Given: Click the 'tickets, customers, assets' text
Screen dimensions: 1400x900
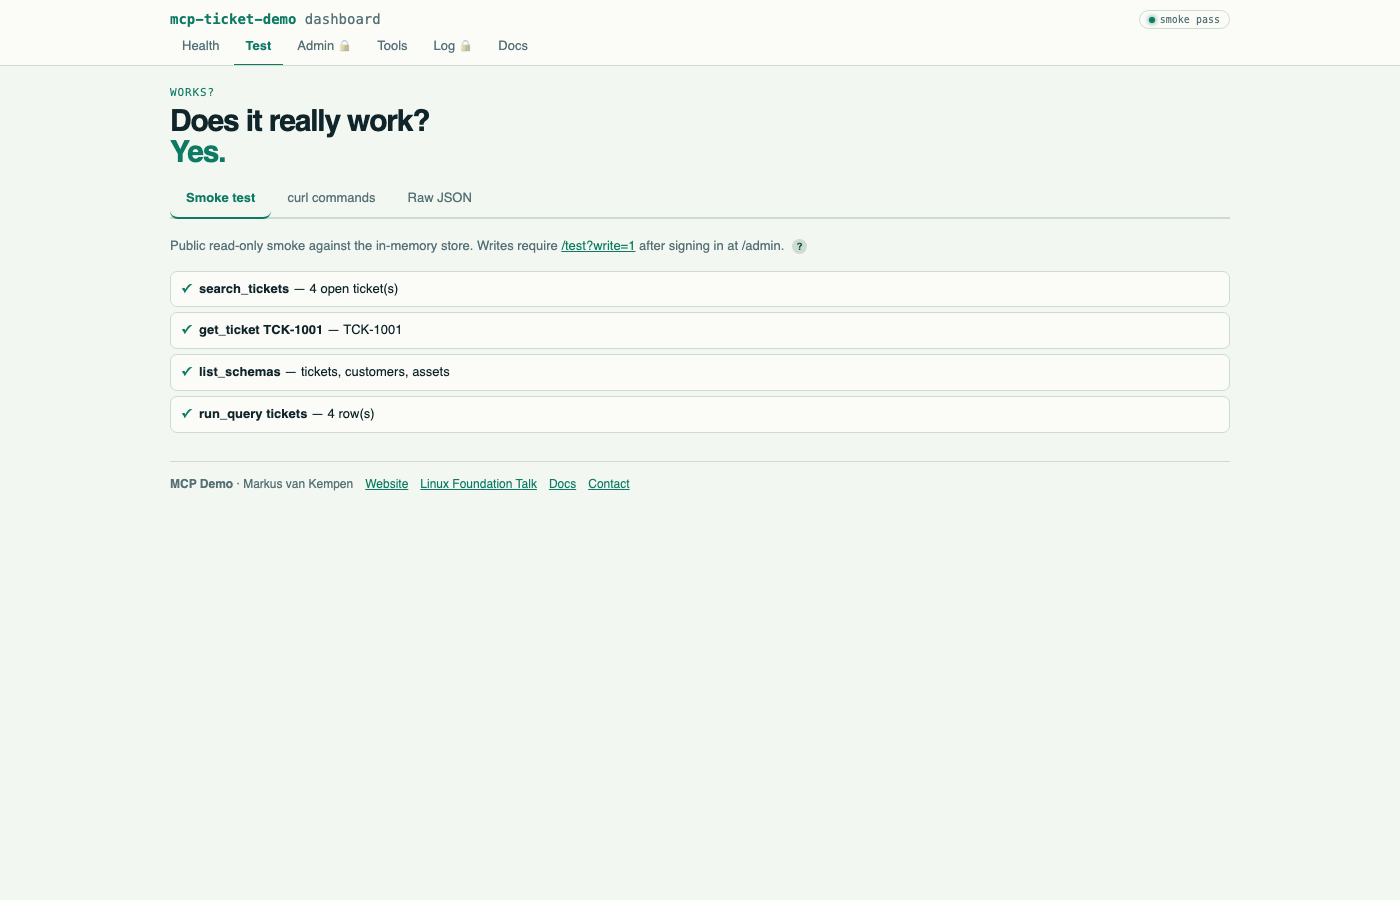Looking at the screenshot, I should pyautogui.click(x=375, y=372).
